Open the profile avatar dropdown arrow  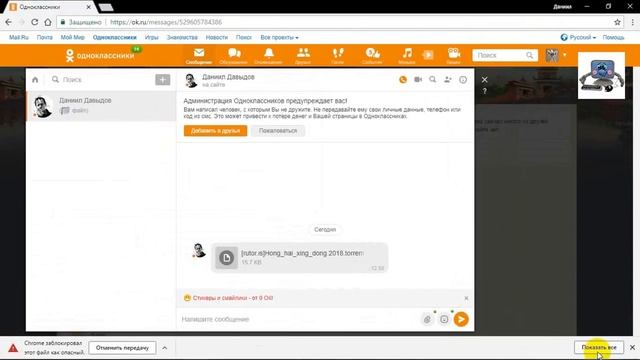pyautogui.click(x=564, y=55)
